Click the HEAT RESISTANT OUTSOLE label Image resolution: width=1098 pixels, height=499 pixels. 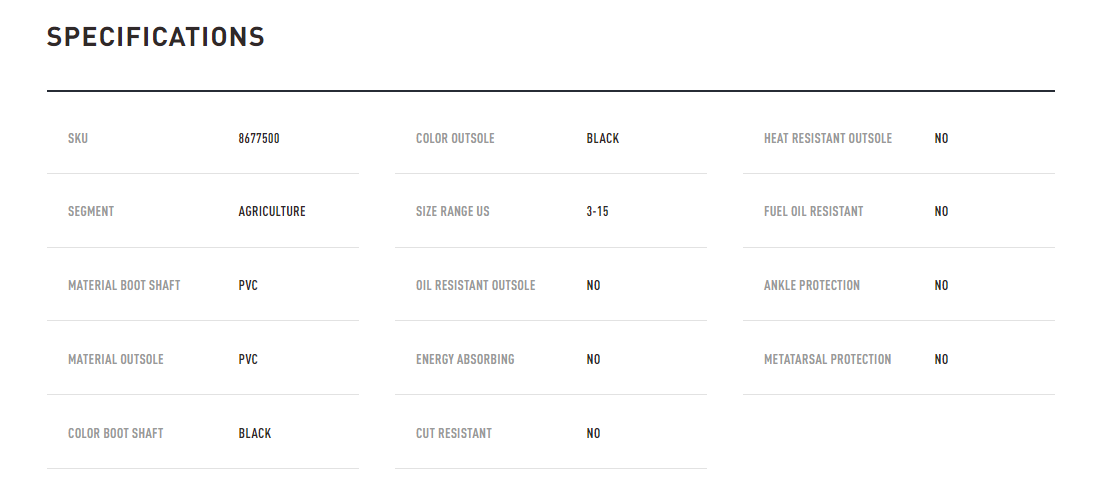[x=828, y=139]
